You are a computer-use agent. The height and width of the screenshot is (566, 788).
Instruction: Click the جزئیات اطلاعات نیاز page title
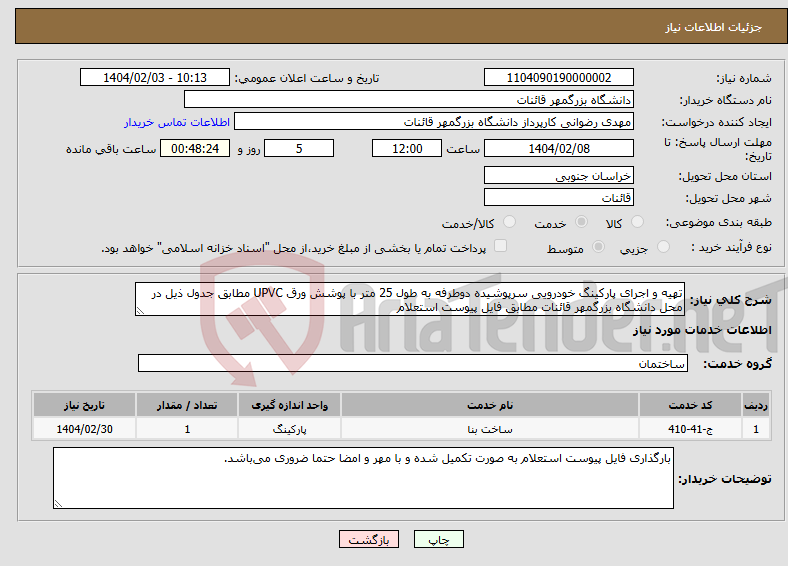tap(714, 27)
